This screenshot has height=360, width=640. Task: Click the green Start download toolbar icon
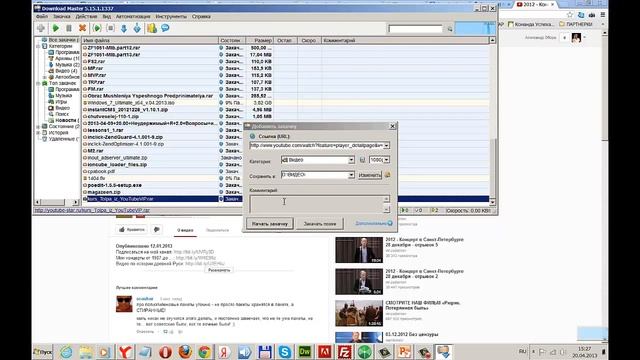tap(56, 28)
